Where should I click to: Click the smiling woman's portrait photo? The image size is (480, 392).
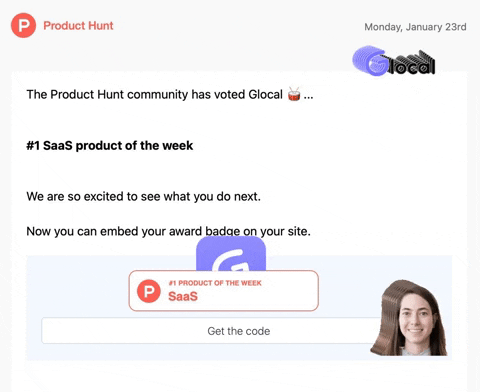click(x=409, y=318)
